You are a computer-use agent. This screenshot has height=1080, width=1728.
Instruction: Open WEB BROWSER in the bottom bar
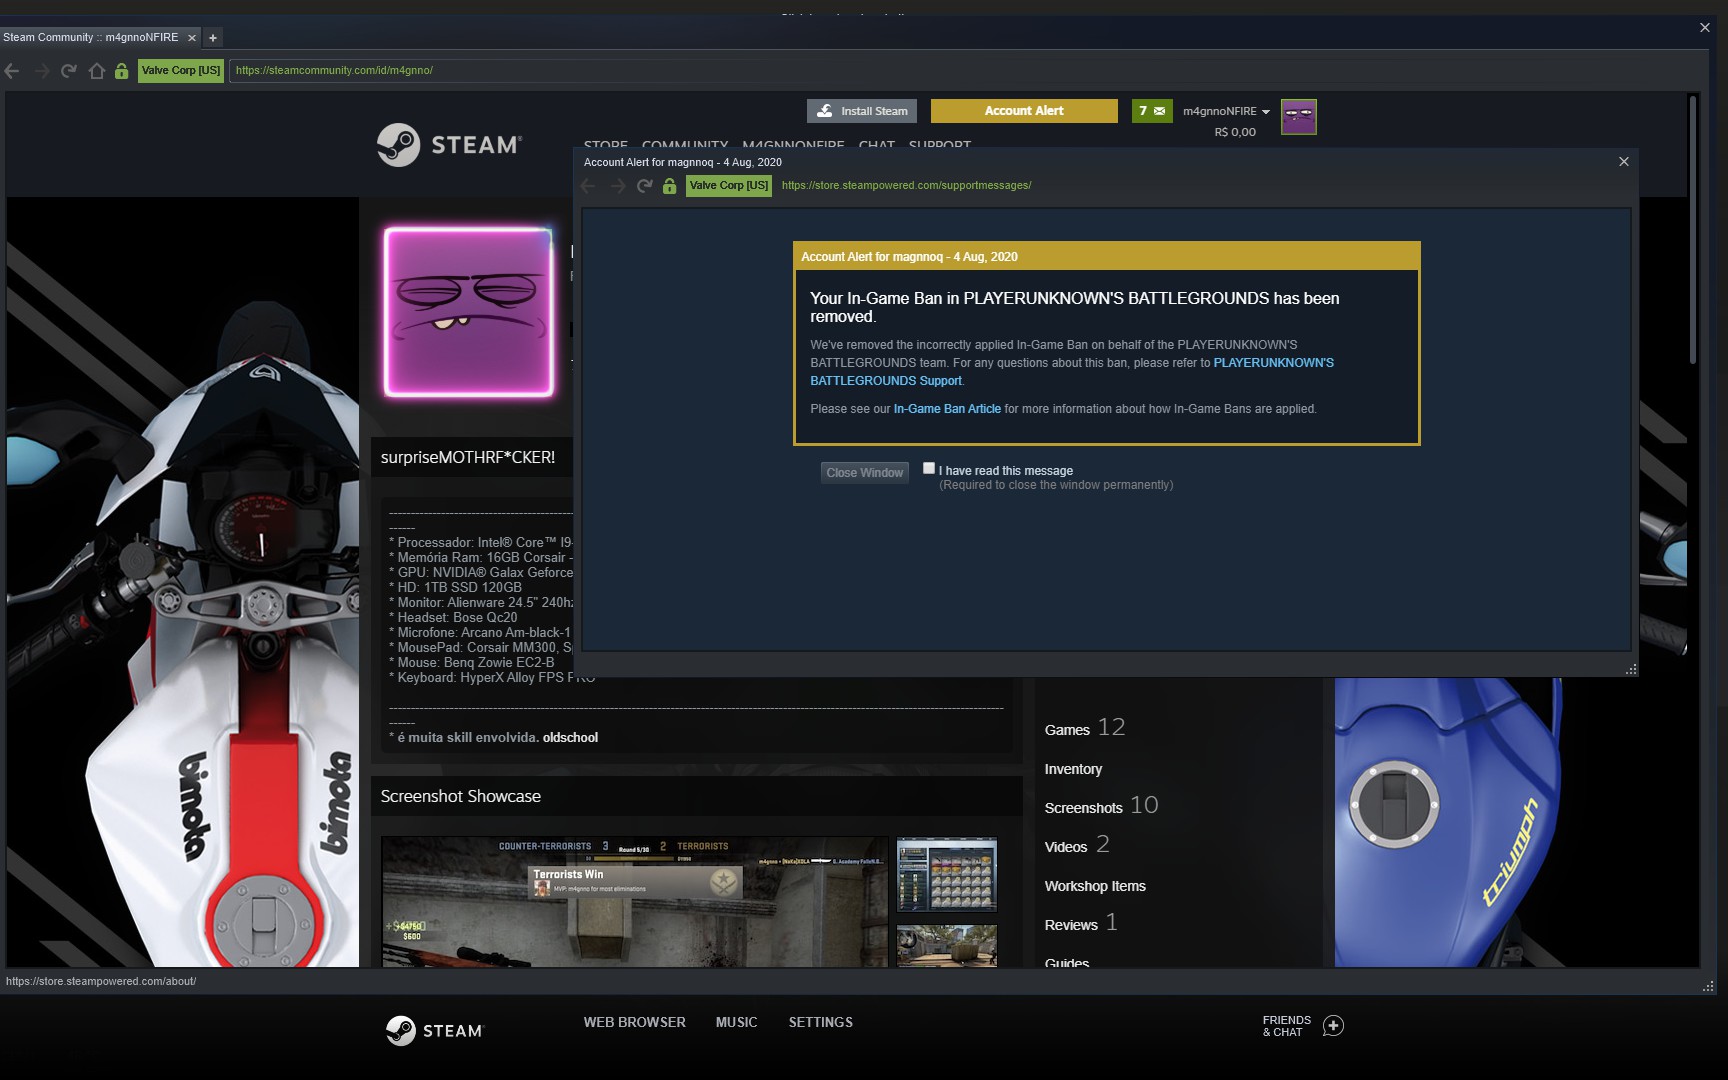pos(635,1022)
